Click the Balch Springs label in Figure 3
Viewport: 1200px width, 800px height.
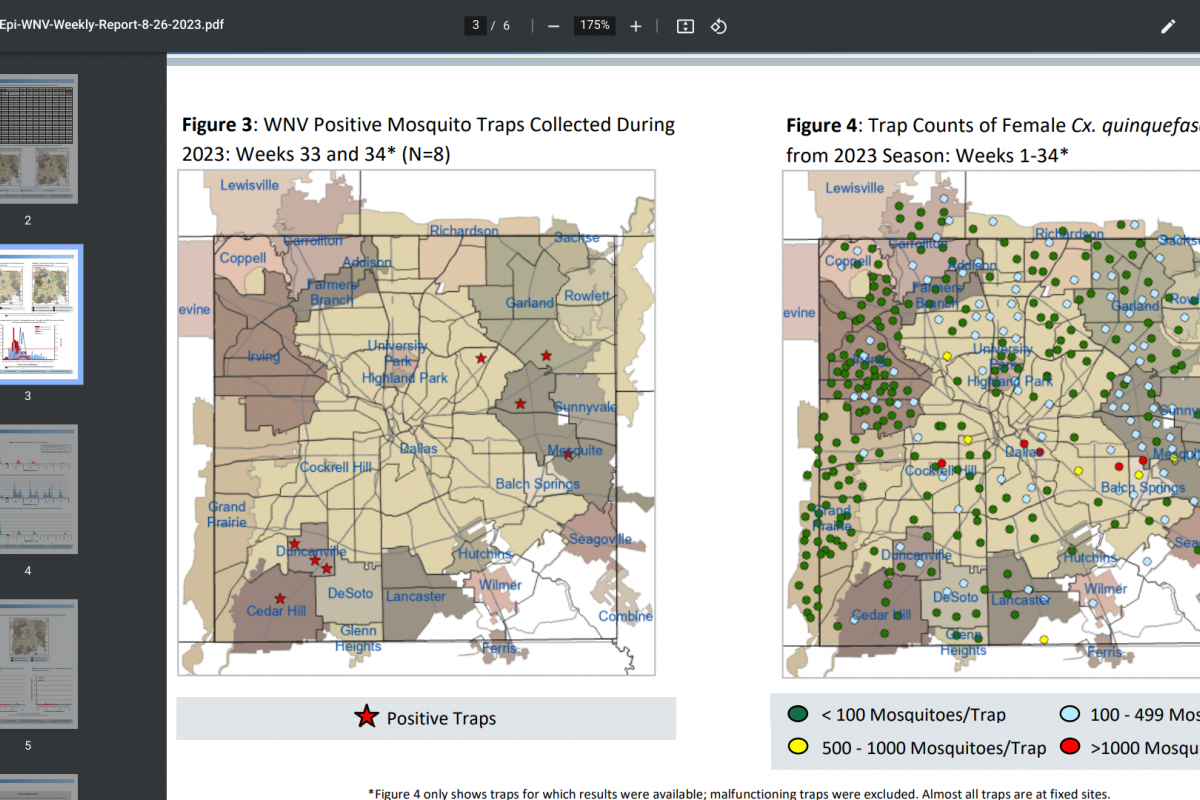pyautogui.click(x=537, y=484)
